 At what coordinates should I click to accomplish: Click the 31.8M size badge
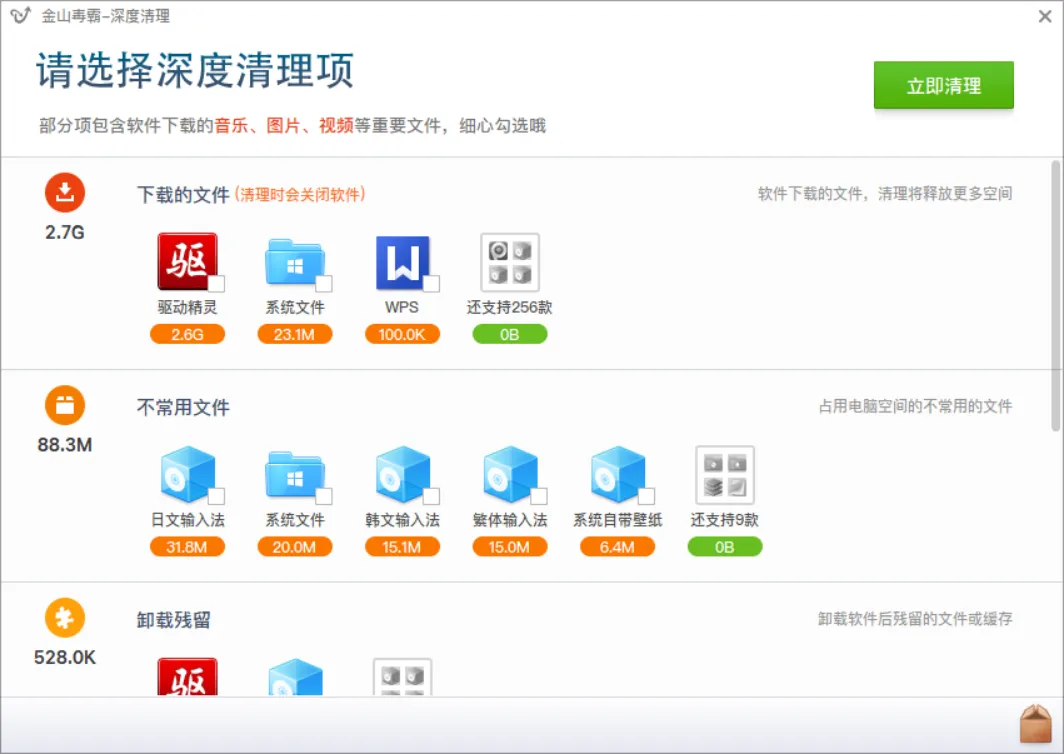187,546
